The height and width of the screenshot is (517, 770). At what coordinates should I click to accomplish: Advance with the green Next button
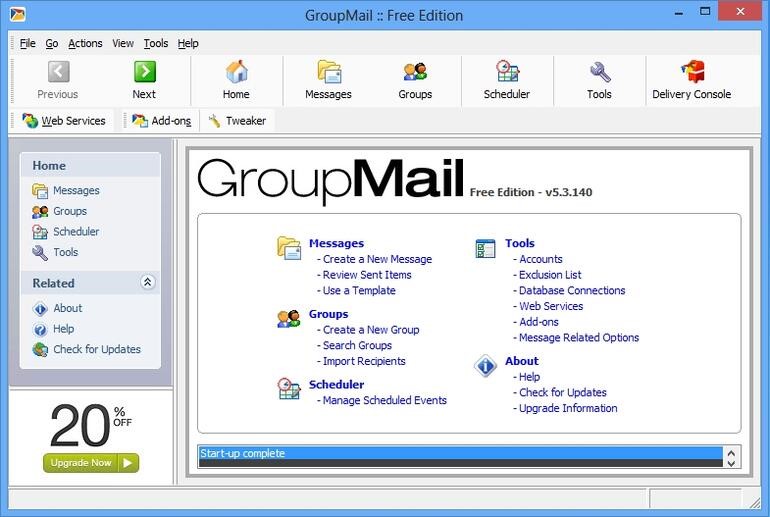(x=144, y=80)
